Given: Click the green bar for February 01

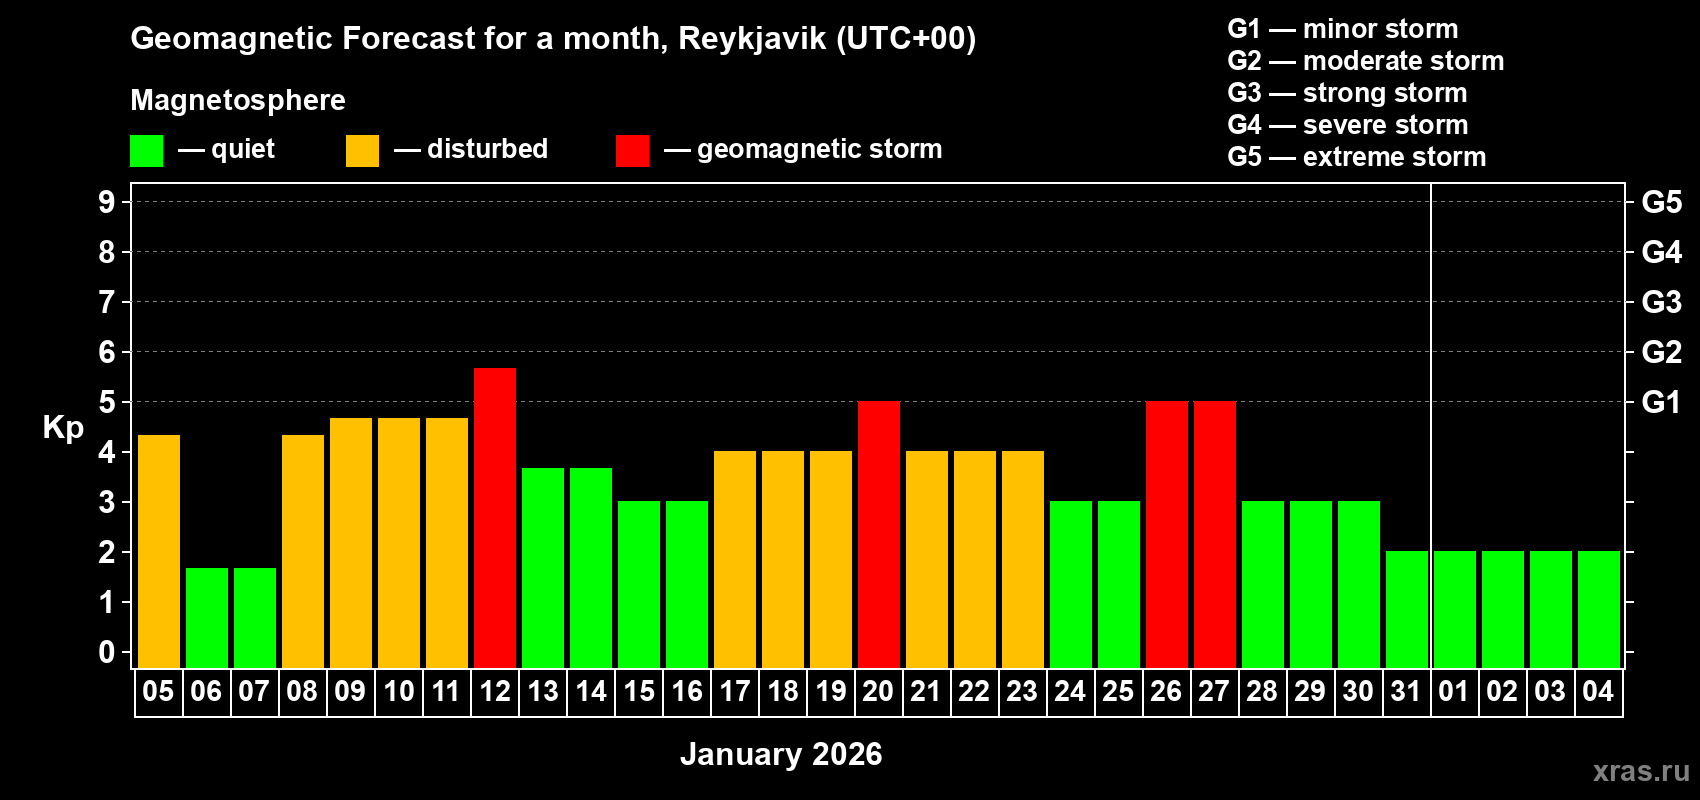Looking at the screenshot, I should pyautogui.click(x=1455, y=610).
